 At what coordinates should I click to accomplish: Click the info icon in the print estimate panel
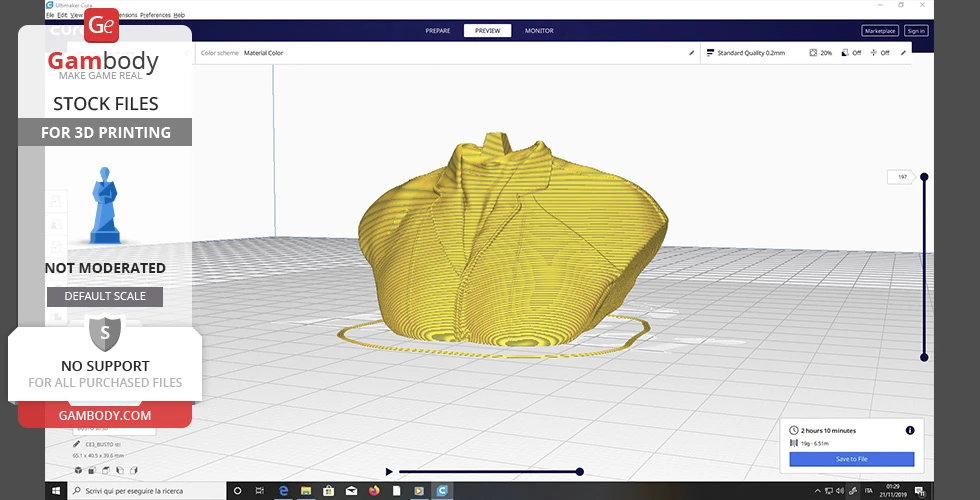[910, 431]
